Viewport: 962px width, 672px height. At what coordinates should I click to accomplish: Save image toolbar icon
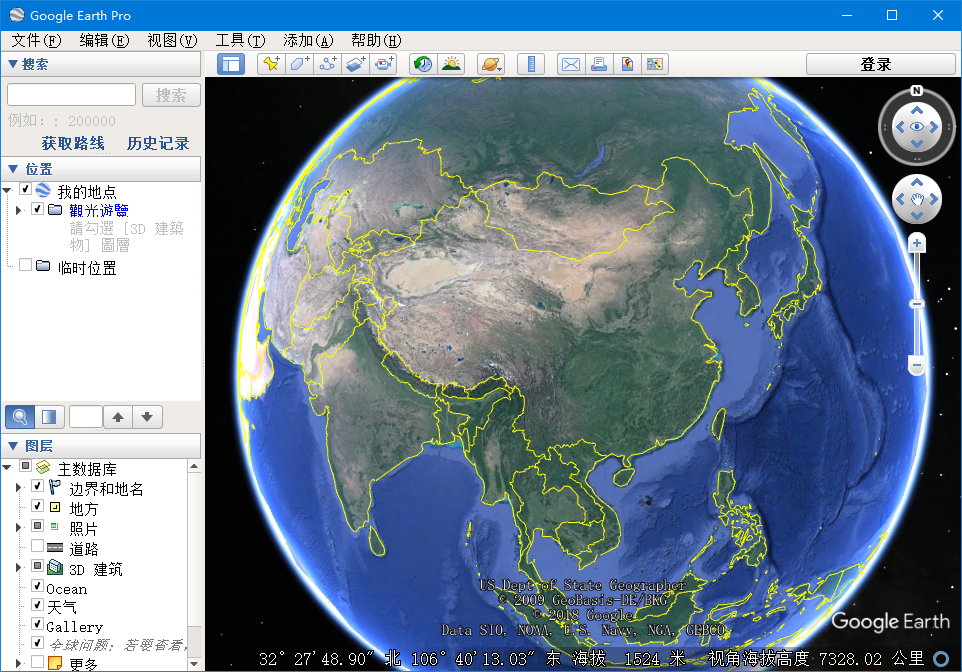[627, 64]
